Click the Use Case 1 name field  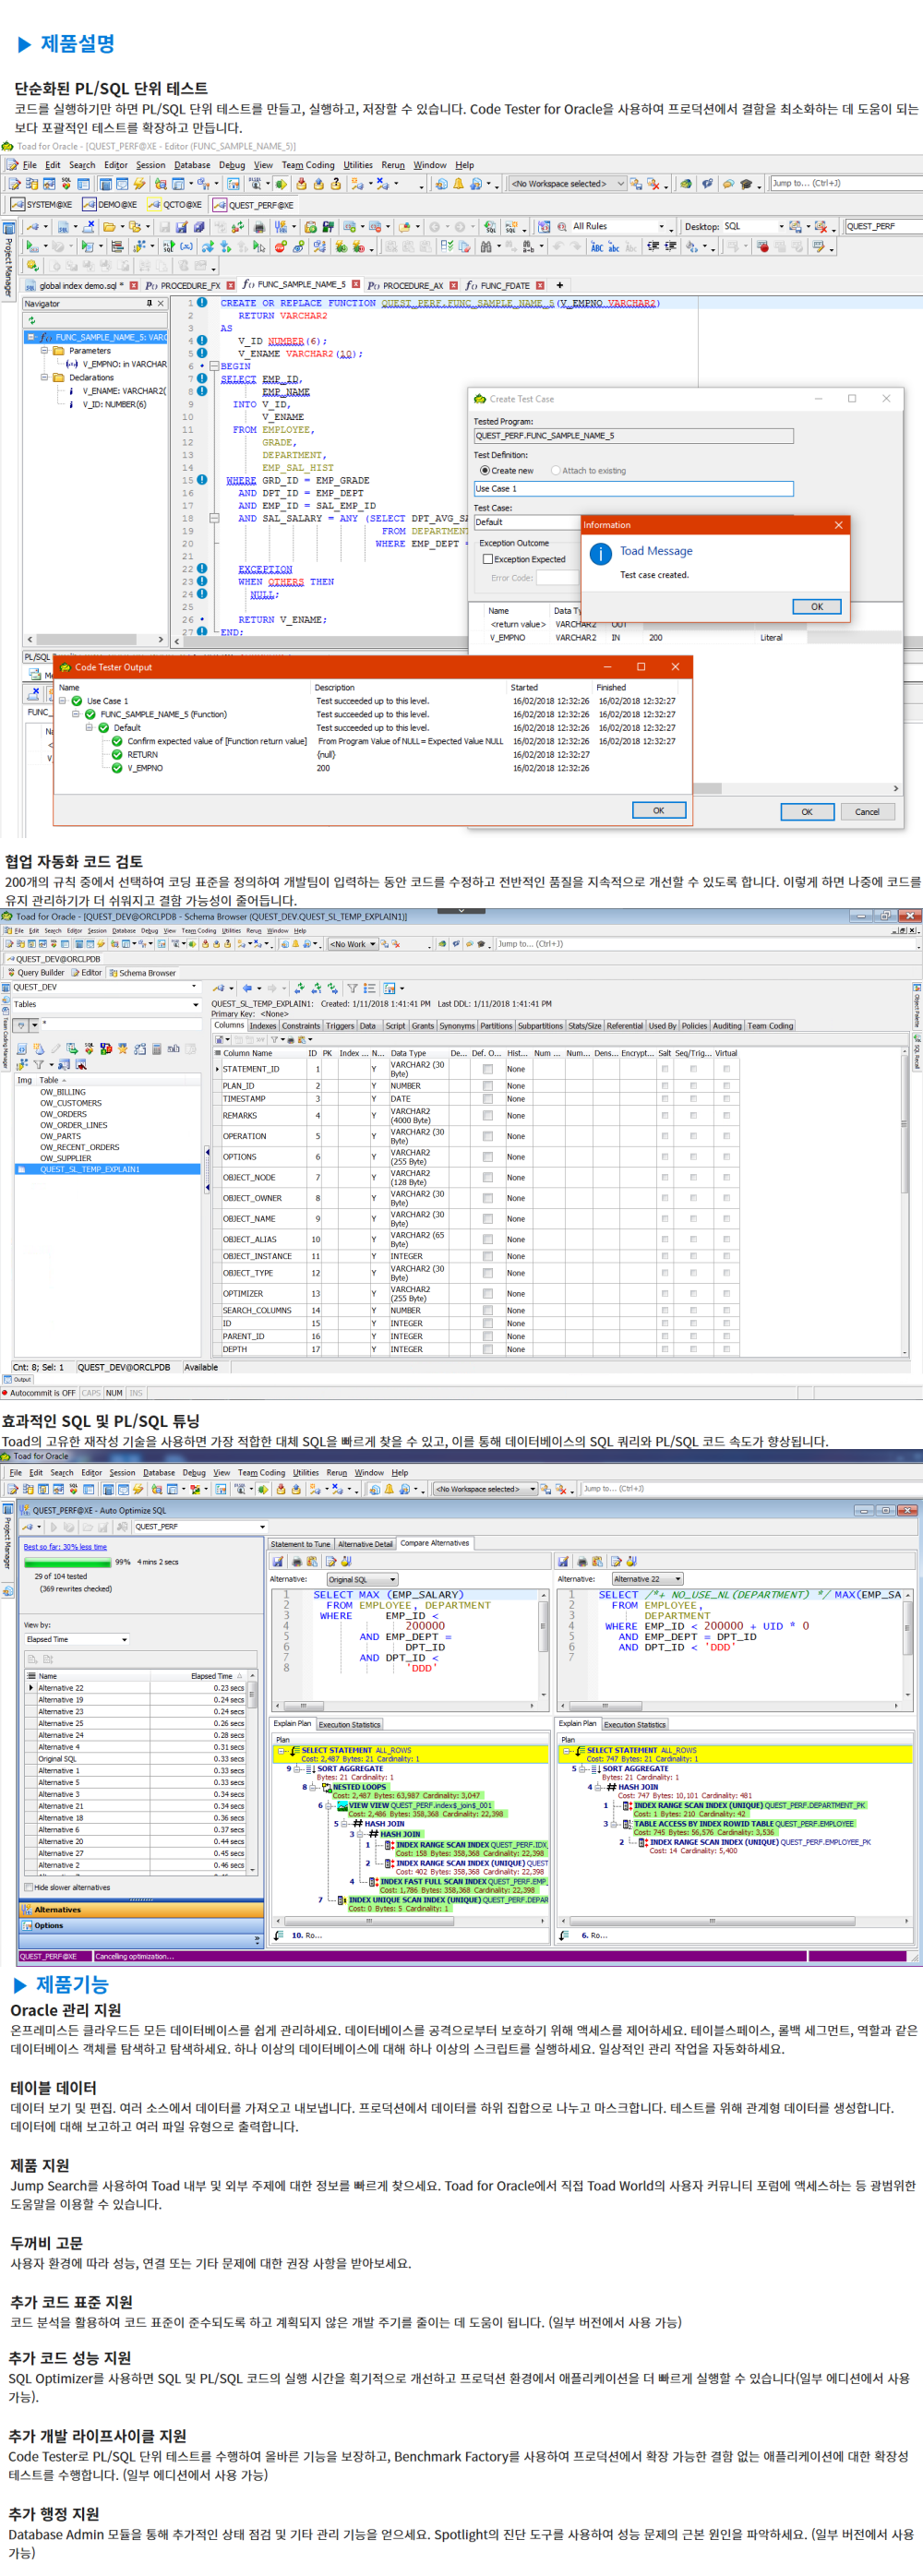coord(633,489)
